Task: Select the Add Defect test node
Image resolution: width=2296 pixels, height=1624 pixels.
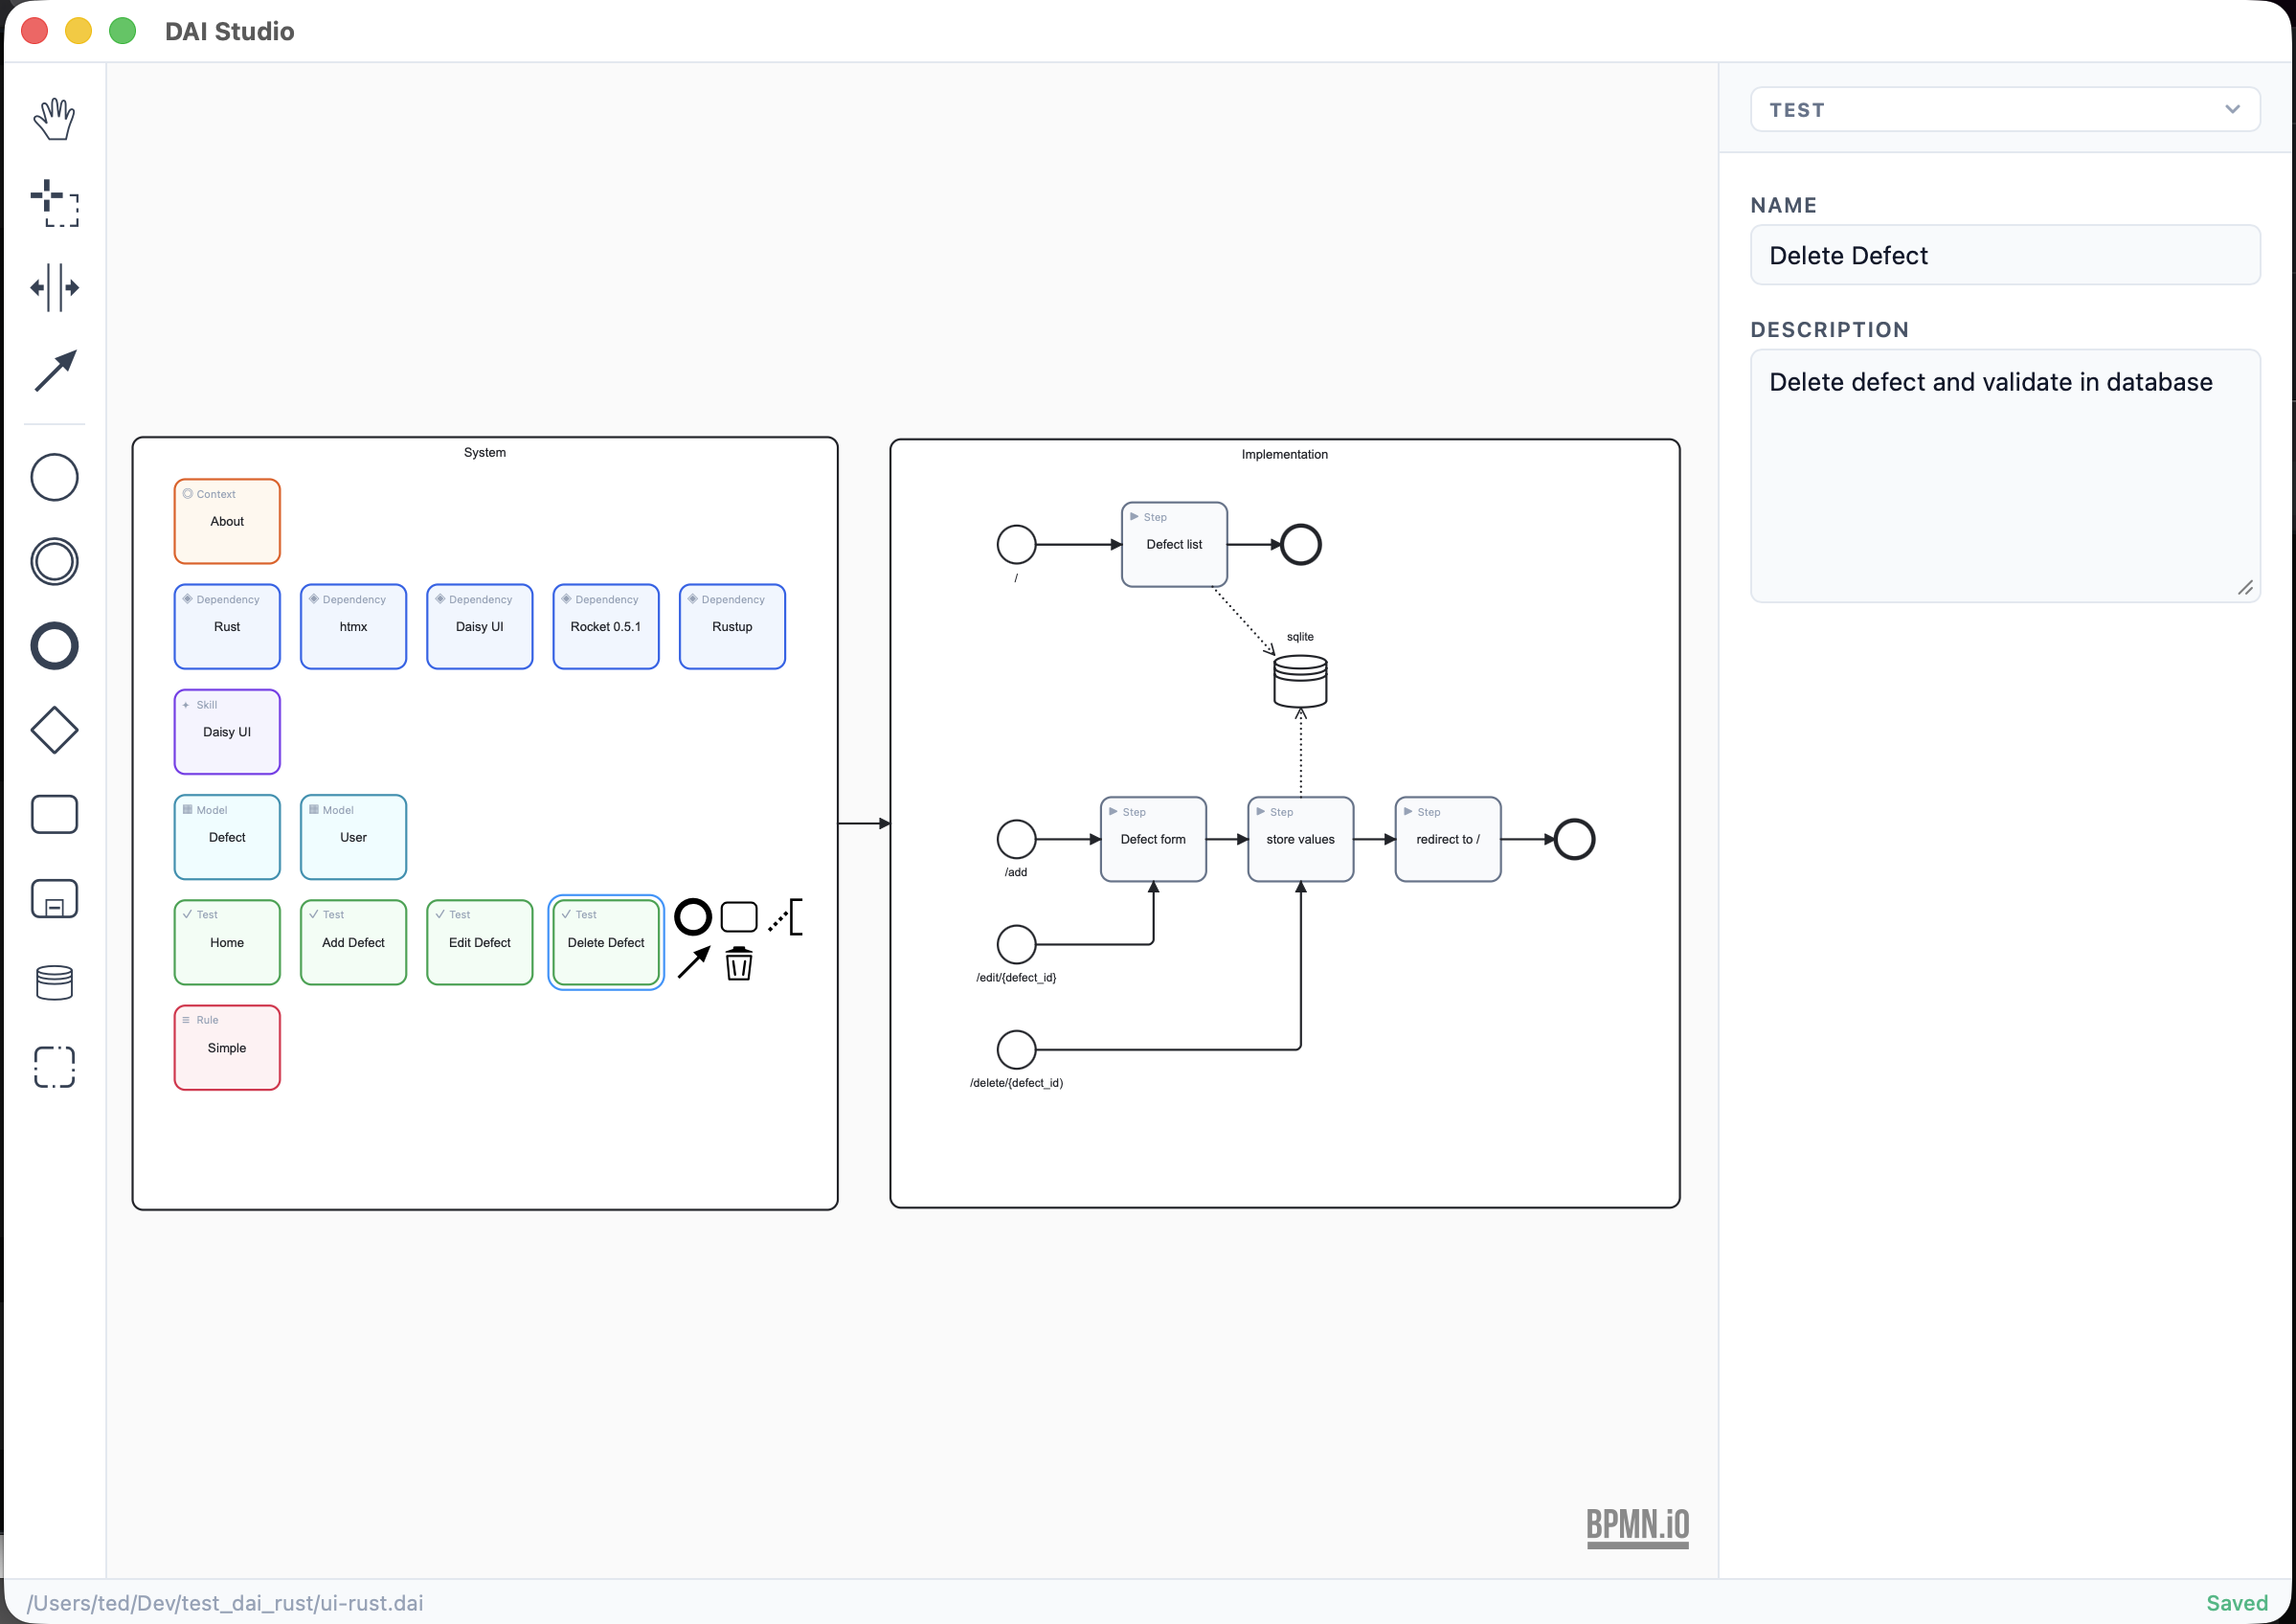Action: coord(353,941)
